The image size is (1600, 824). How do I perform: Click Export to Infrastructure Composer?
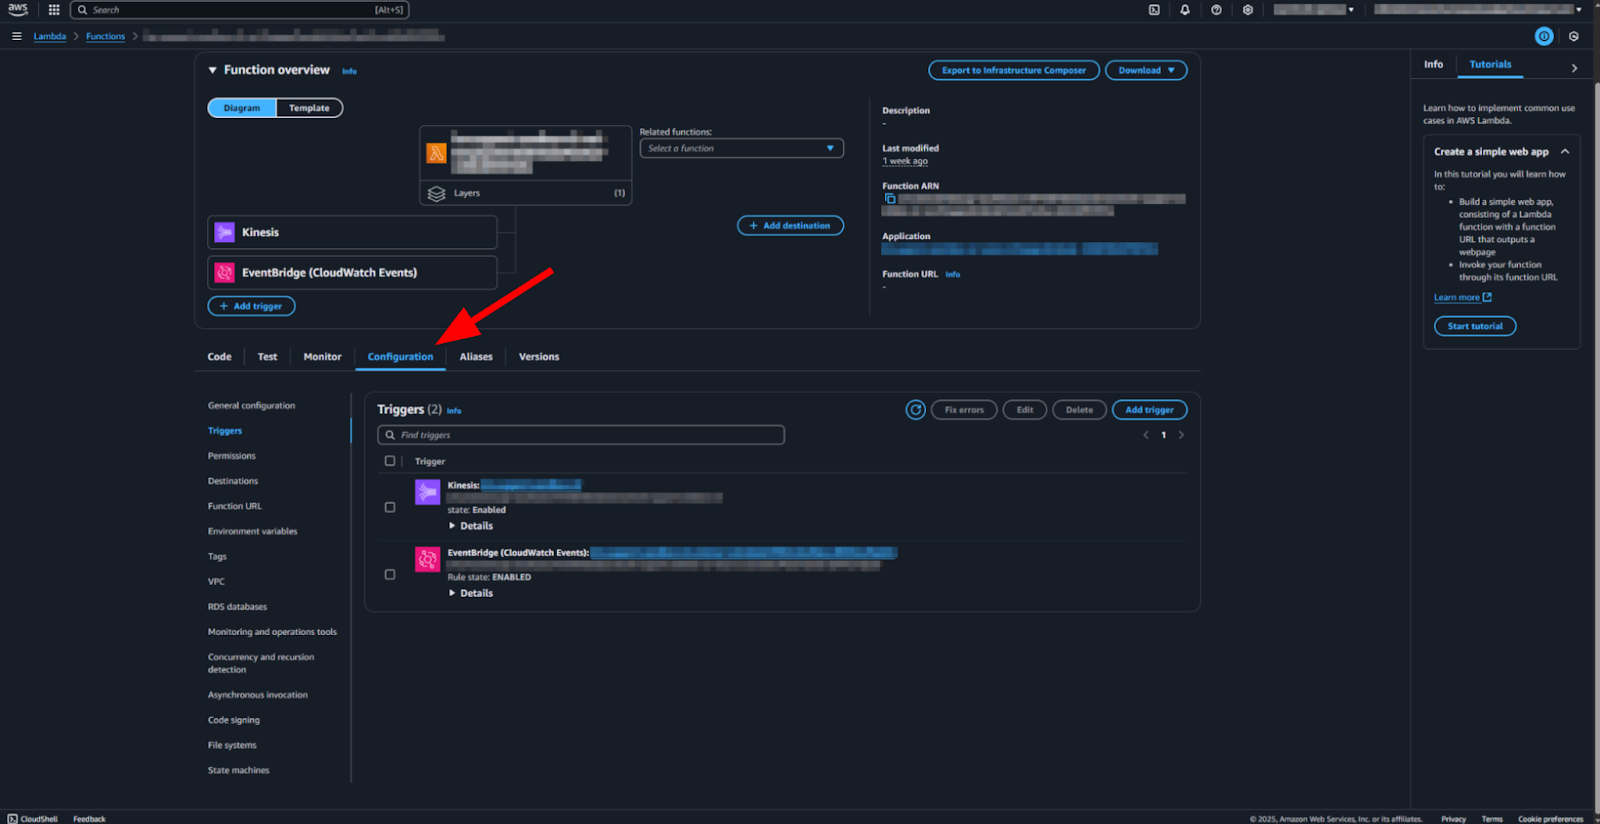click(1014, 70)
